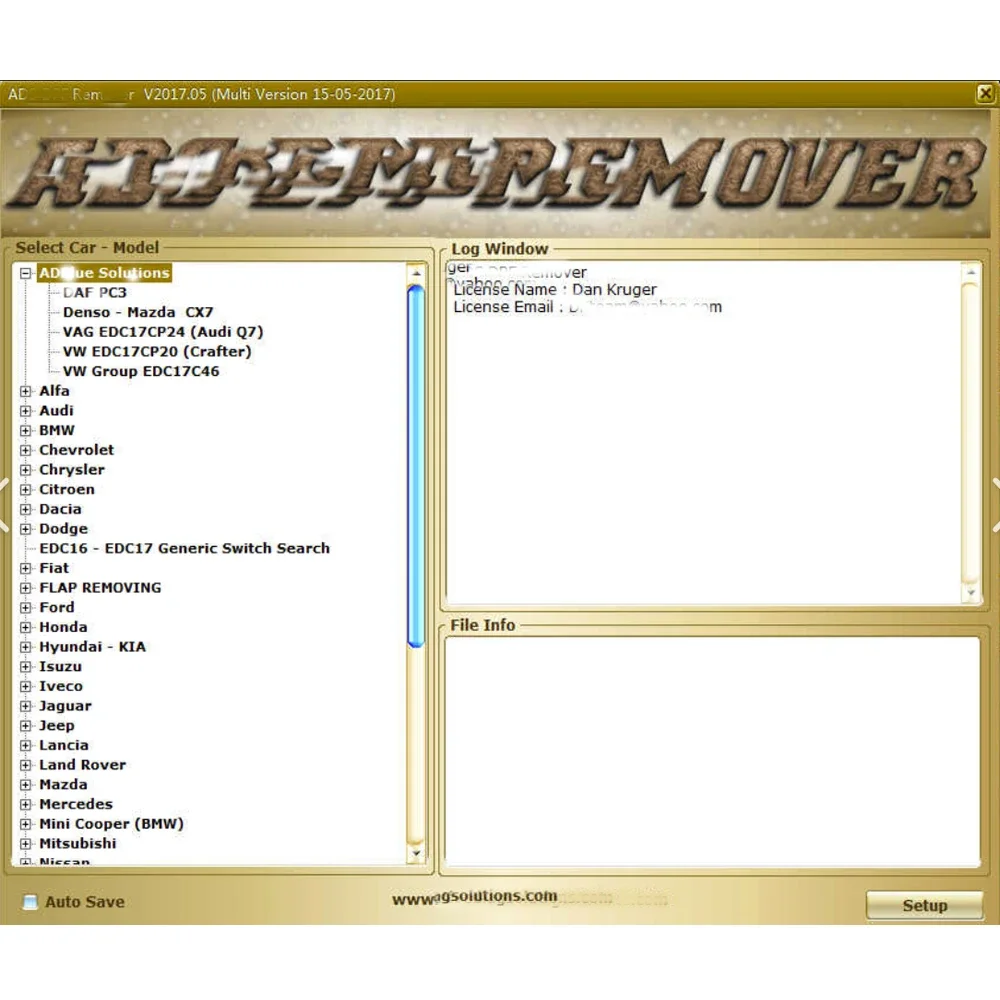Image resolution: width=1000 pixels, height=1000 pixels.
Task: Select the Land Rover label
Action: tap(82, 765)
